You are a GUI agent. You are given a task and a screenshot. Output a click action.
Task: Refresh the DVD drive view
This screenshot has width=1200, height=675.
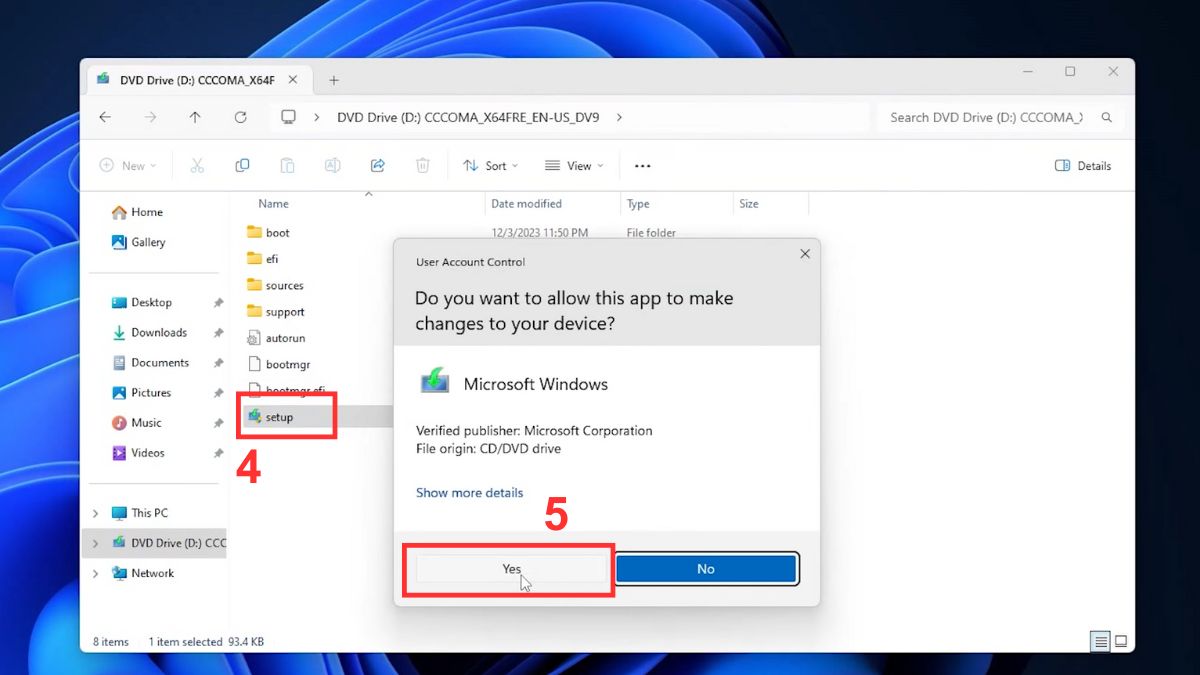point(240,117)
